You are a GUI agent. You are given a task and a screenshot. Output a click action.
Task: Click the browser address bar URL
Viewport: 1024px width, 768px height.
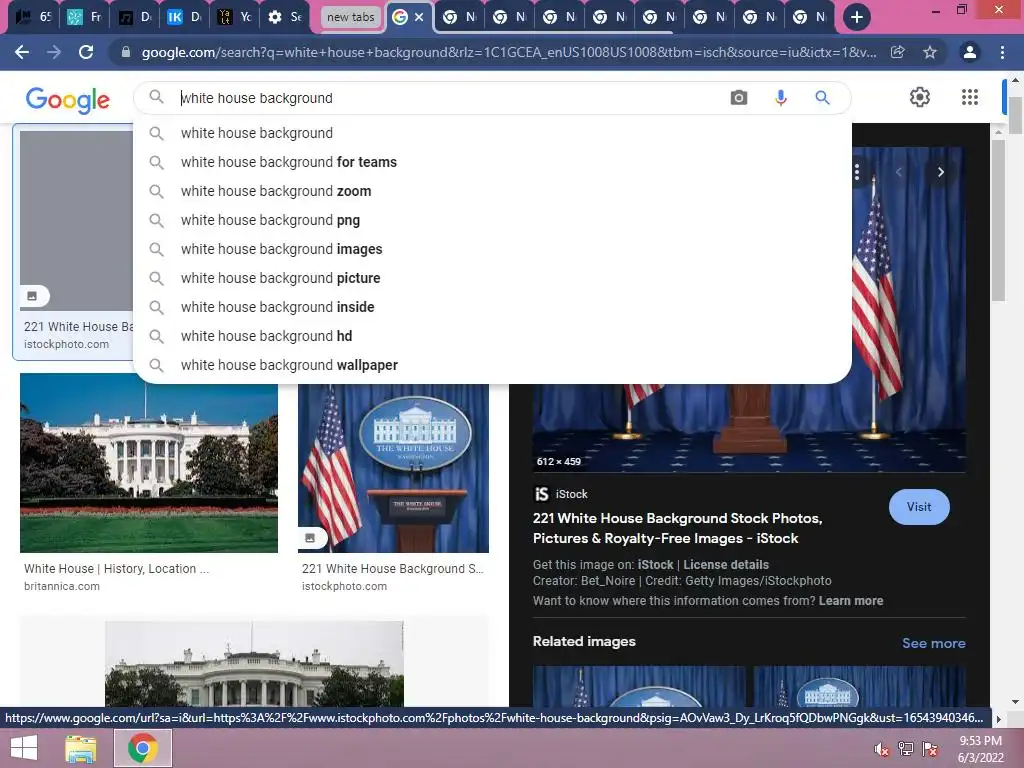click(509, 52)
